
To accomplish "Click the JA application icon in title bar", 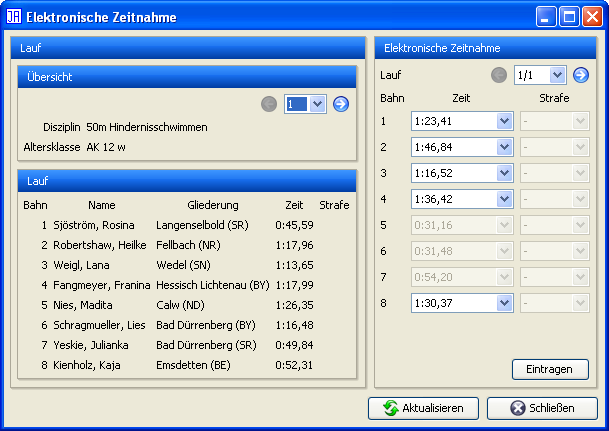I will click(x=14, y=17).
